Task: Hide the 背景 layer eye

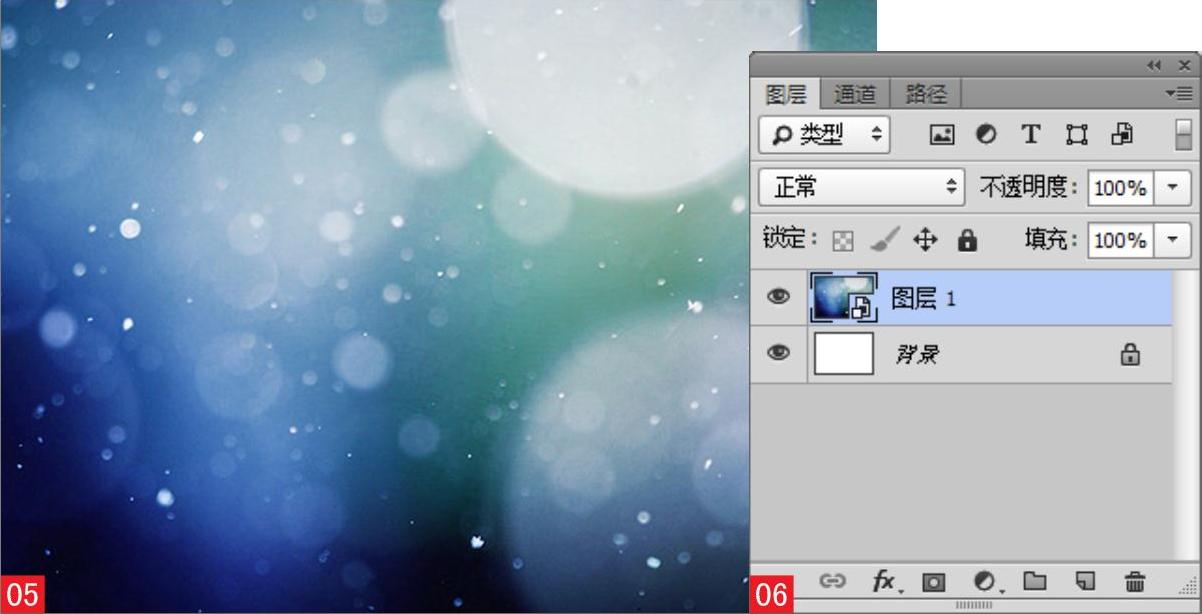Action: [x=778, y=353]
